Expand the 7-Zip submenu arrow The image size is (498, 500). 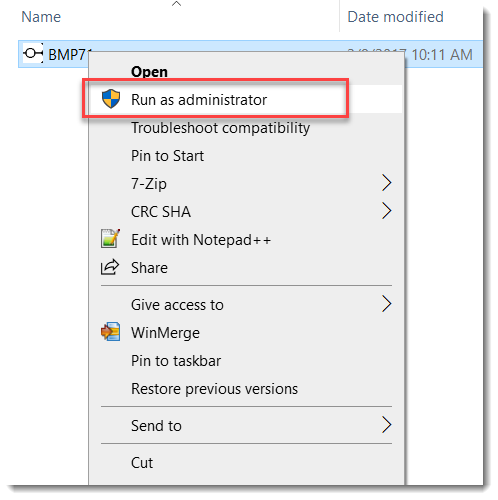pos(386,183)
